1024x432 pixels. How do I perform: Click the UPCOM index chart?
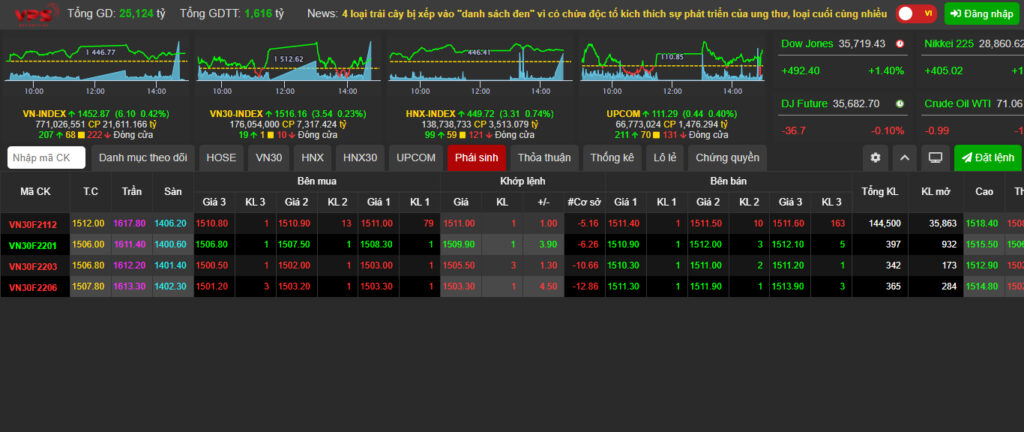[671, 64]
